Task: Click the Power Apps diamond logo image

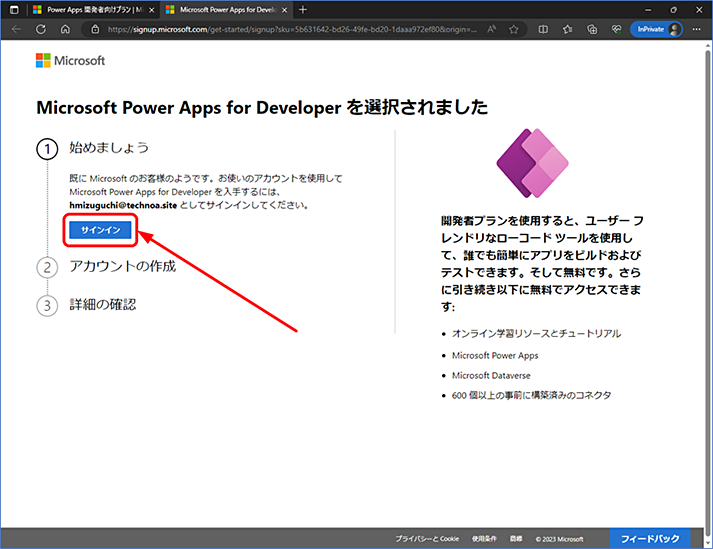Action: [x=532, y=163]
